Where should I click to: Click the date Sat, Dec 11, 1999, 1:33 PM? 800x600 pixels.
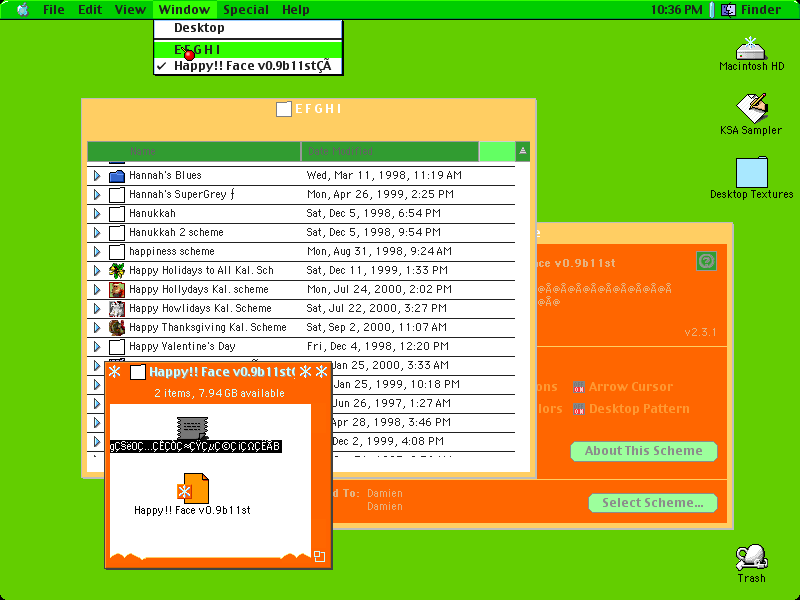click(377, 270)
